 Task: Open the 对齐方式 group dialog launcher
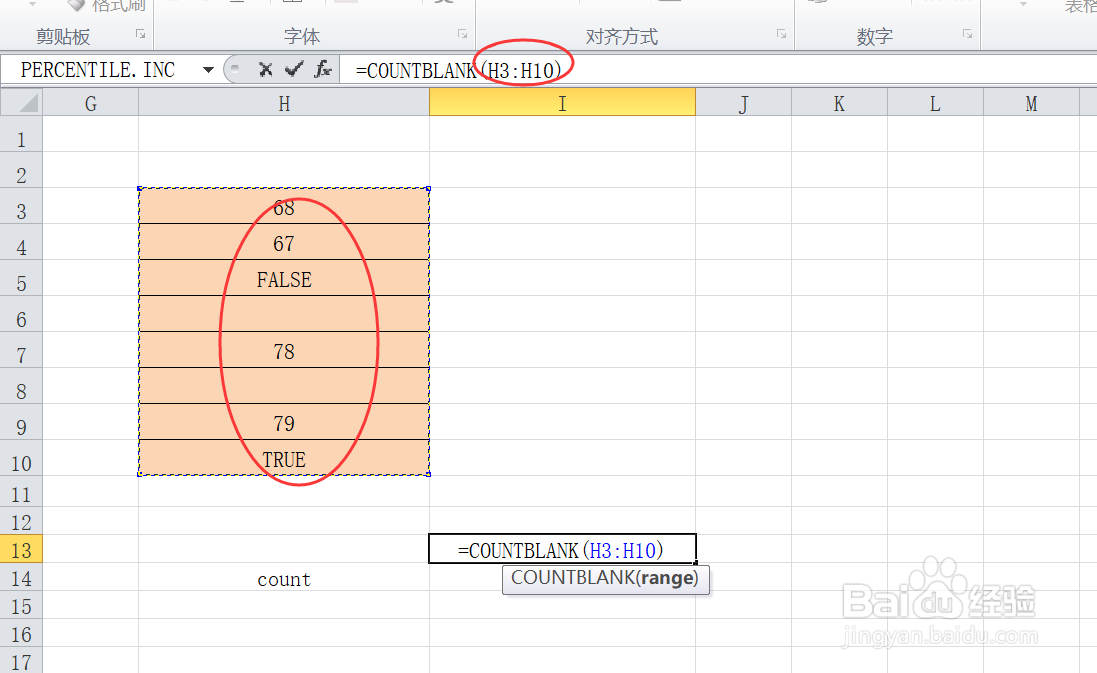780,33
